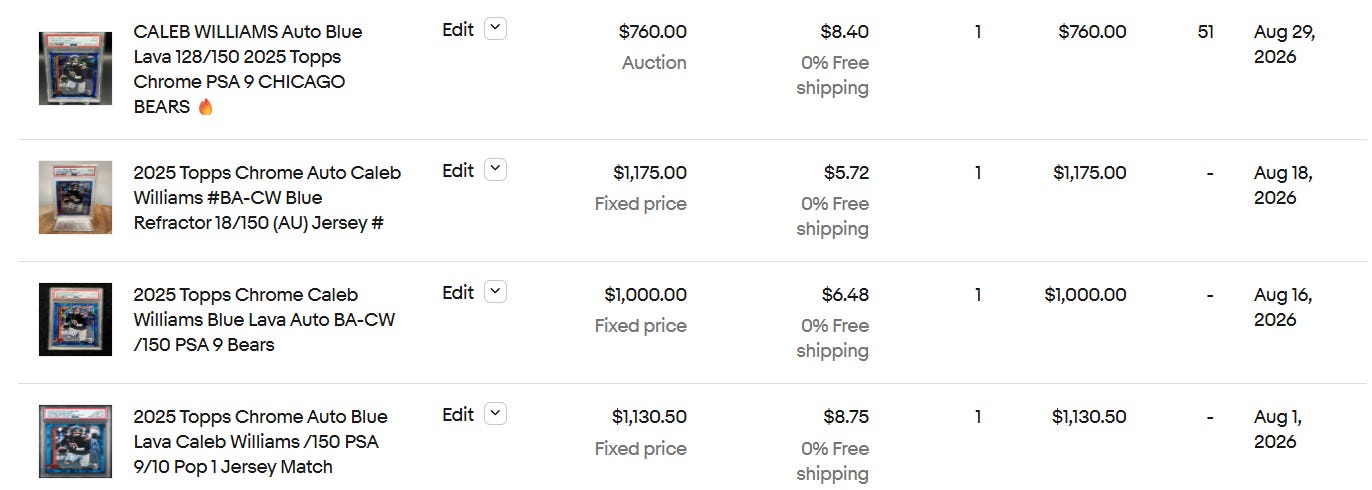
Task: Open thumbnail of Pop 1 Jersey Match listing
Action: coord(75,441)
